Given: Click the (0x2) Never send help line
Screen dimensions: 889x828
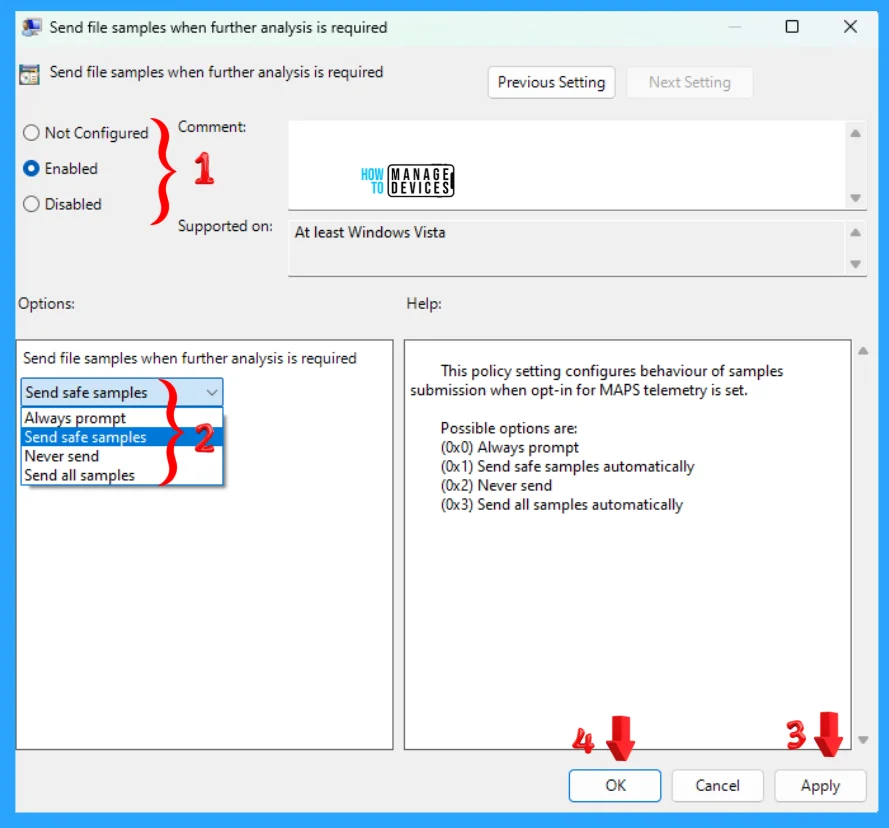Looking at the screenshot, I should pos(496,485).
